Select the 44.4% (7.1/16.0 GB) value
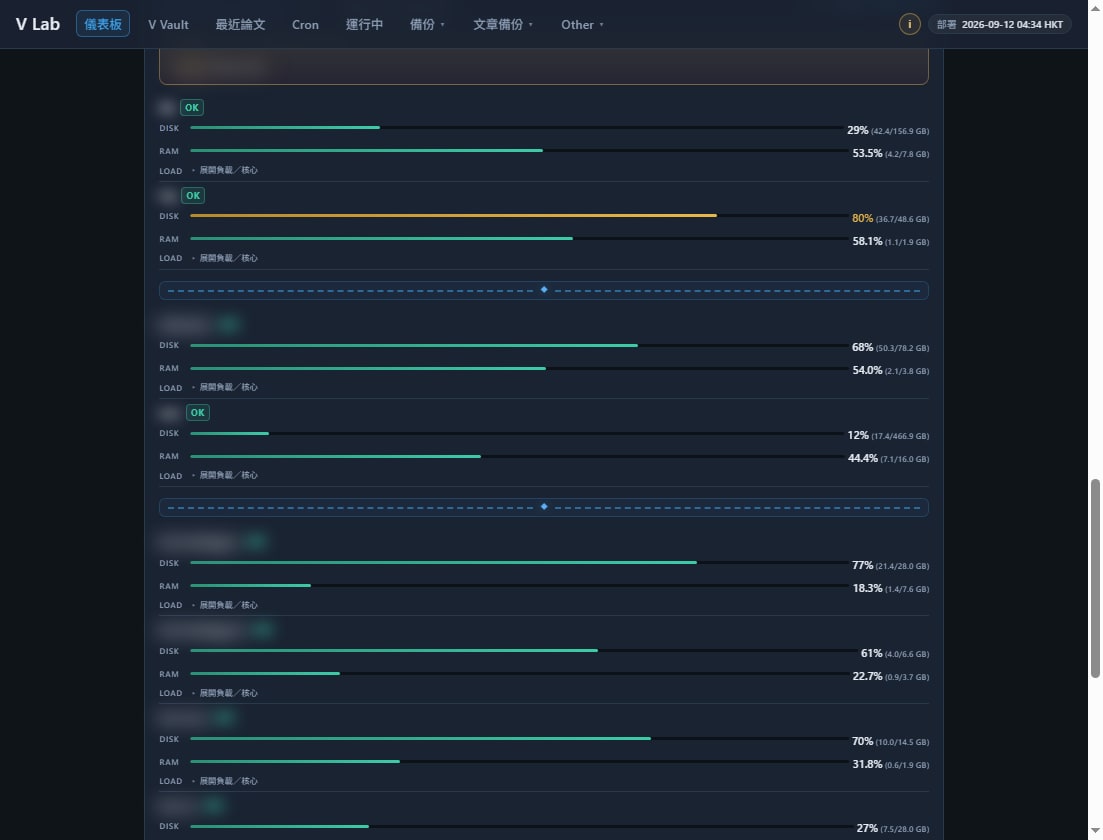This screenshot has width=1103, height=840. click(888, 458)
